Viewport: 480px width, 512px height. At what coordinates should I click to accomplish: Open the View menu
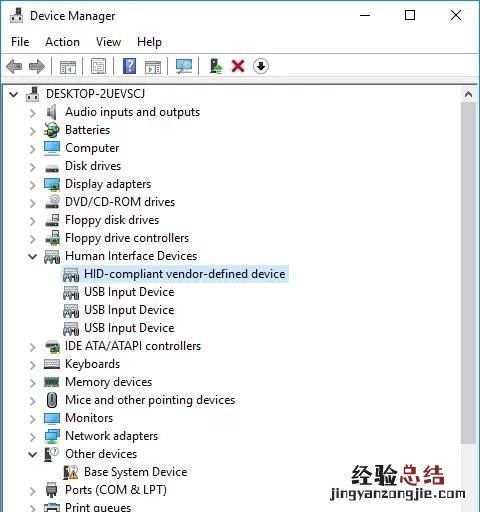tap(108, 42)
